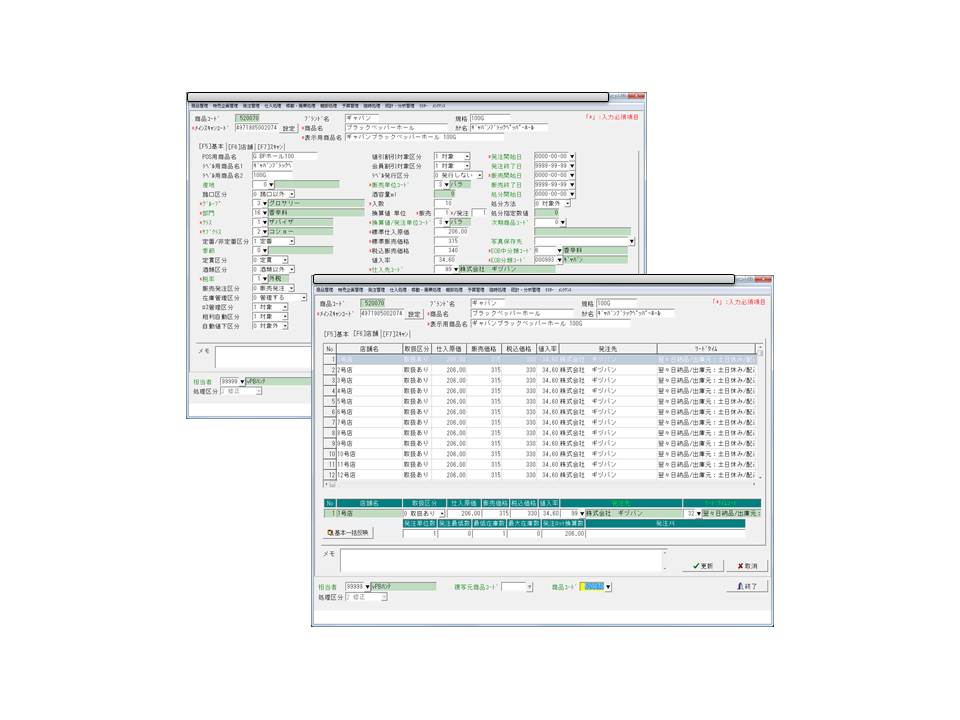The image size is (960, 720).
Task: Open 担当者 99999 dropdown in front window
Action: coord(367,587)
